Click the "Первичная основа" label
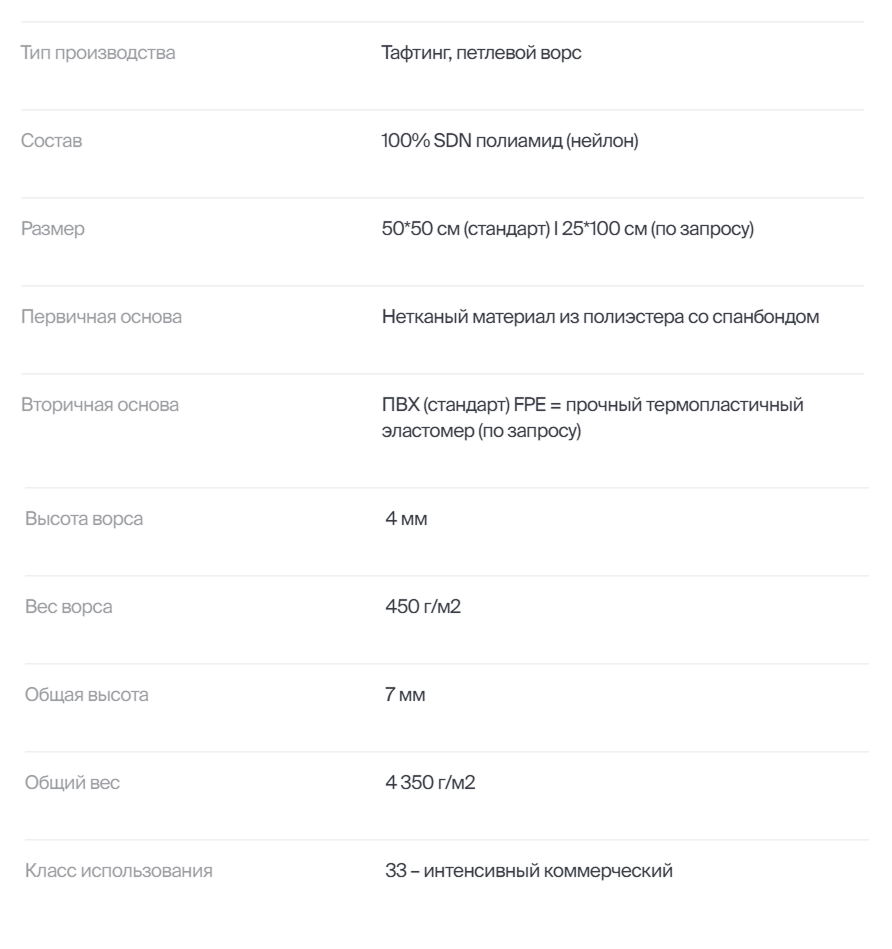 [102, 318]
